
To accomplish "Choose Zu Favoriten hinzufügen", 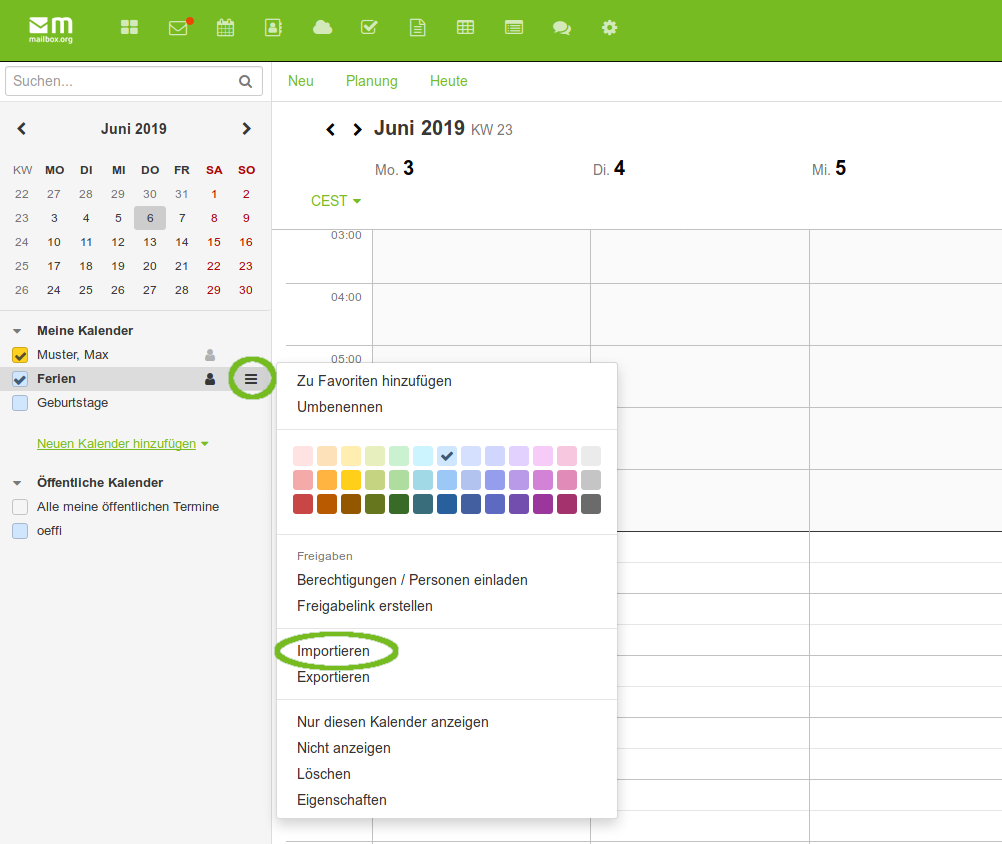I will click(374, 381).
